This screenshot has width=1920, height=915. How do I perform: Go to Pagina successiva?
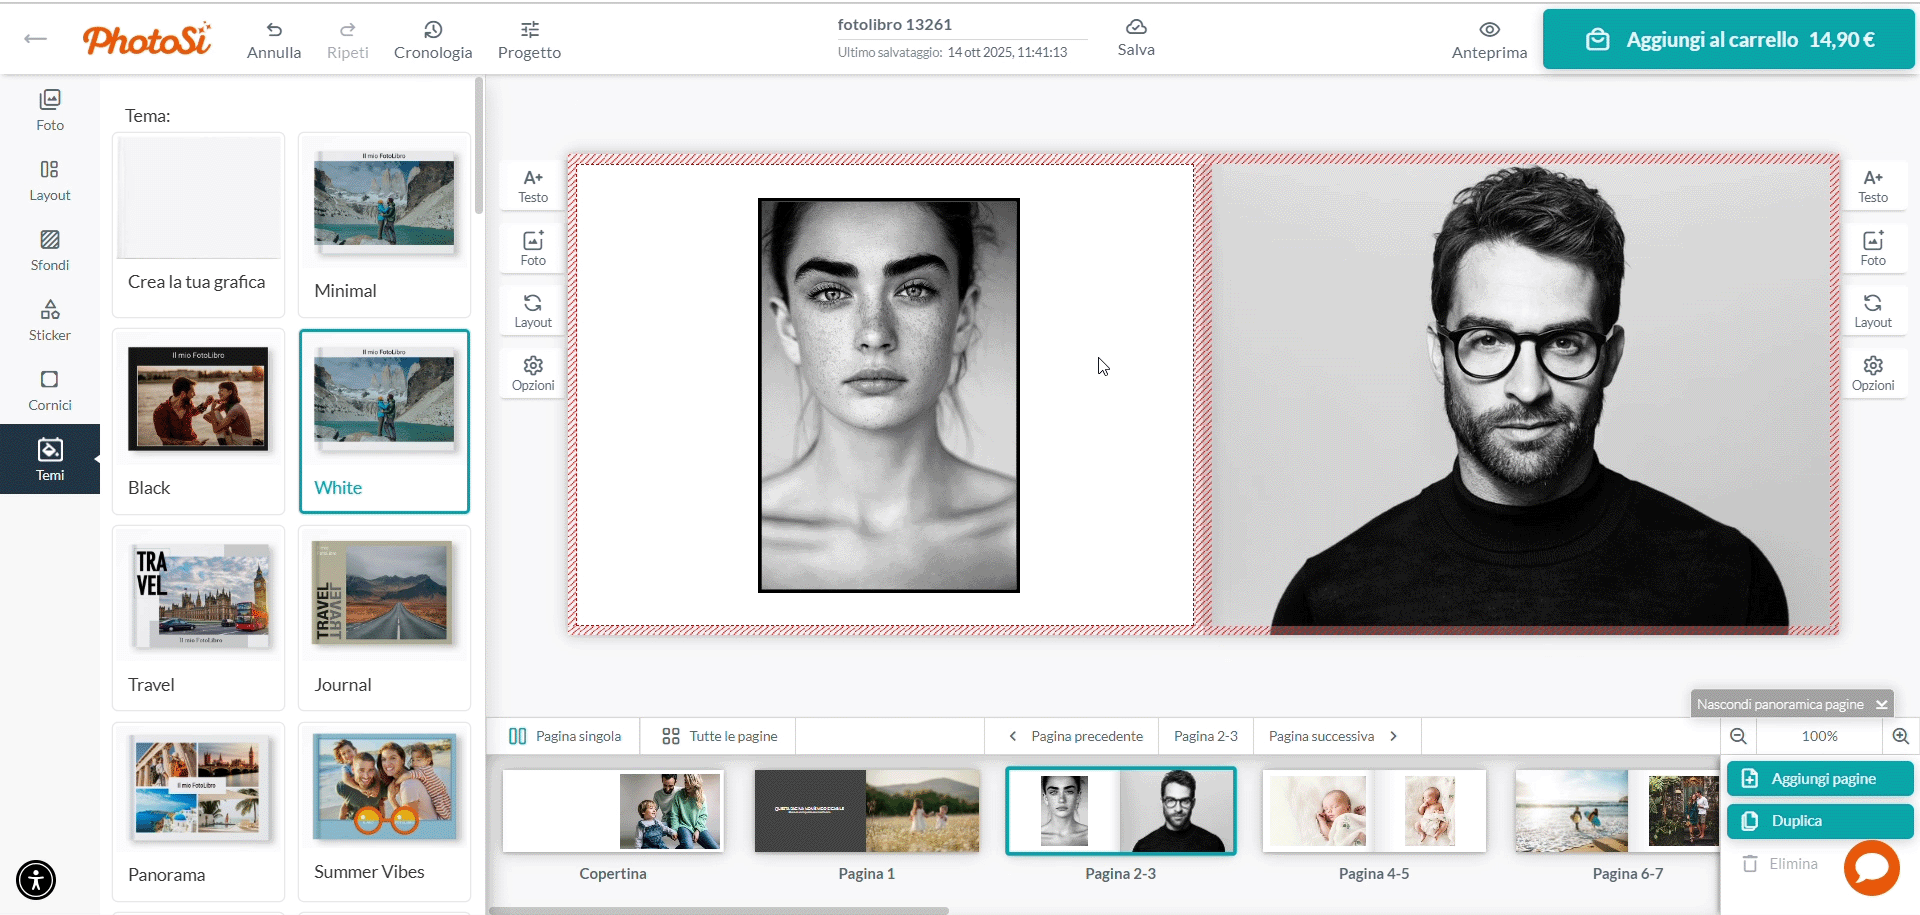(x=1336, y=736)
